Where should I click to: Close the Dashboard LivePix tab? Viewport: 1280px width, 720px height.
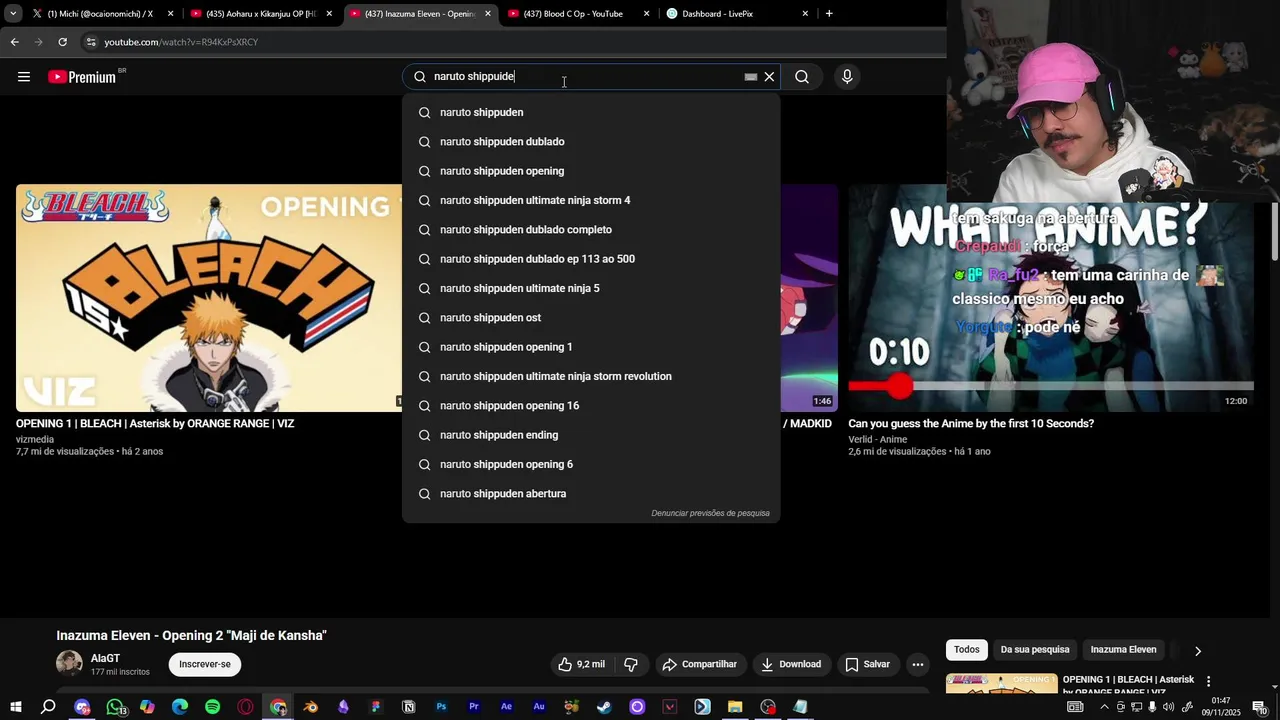[805, 14]
